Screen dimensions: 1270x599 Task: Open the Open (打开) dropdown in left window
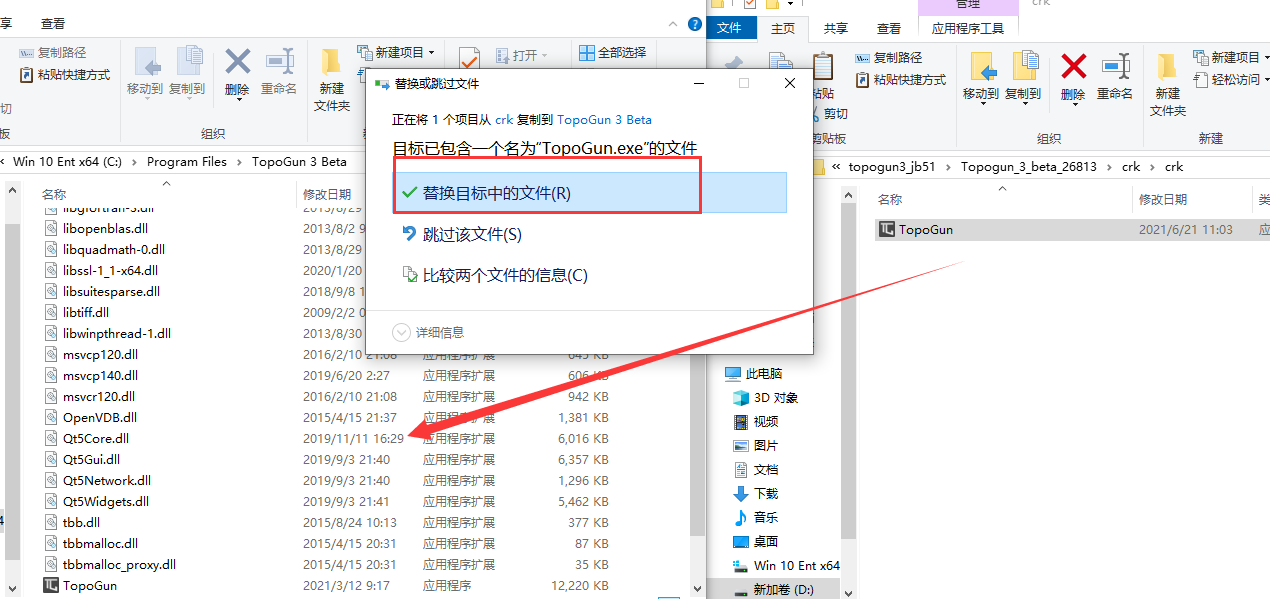coord(520,55)
